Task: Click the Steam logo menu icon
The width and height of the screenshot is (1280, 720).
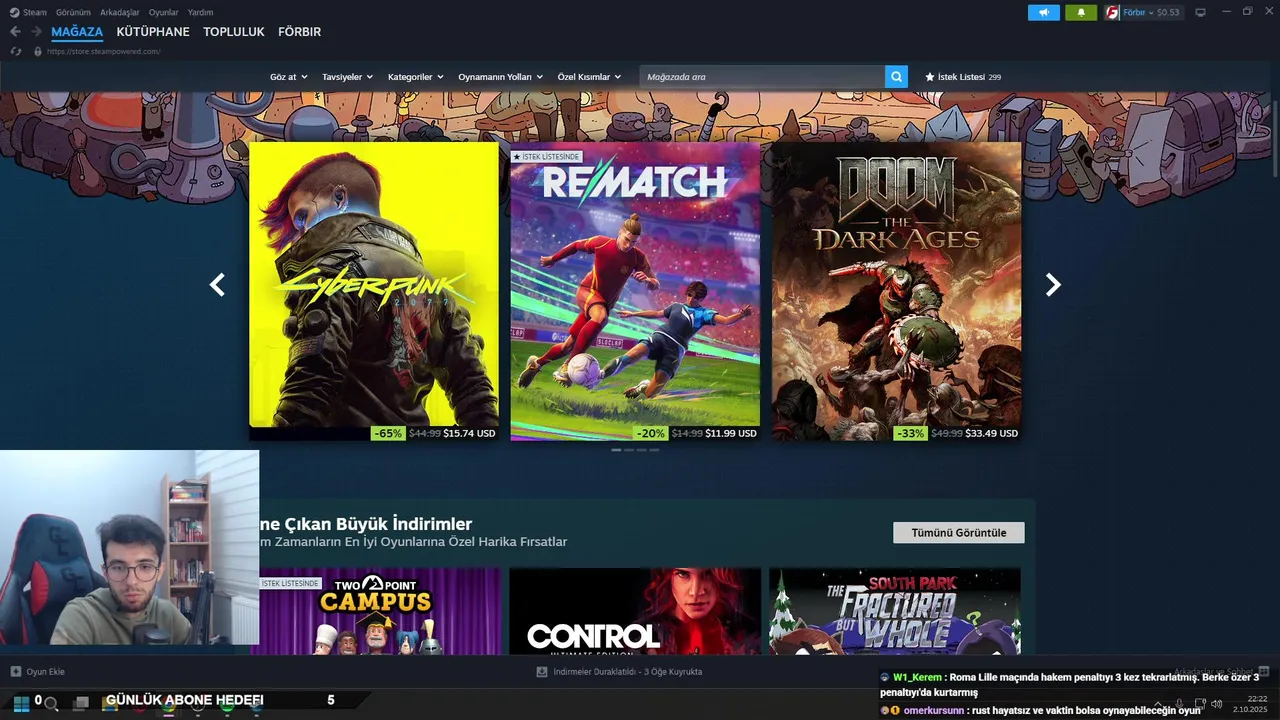Action: [14, 13]
